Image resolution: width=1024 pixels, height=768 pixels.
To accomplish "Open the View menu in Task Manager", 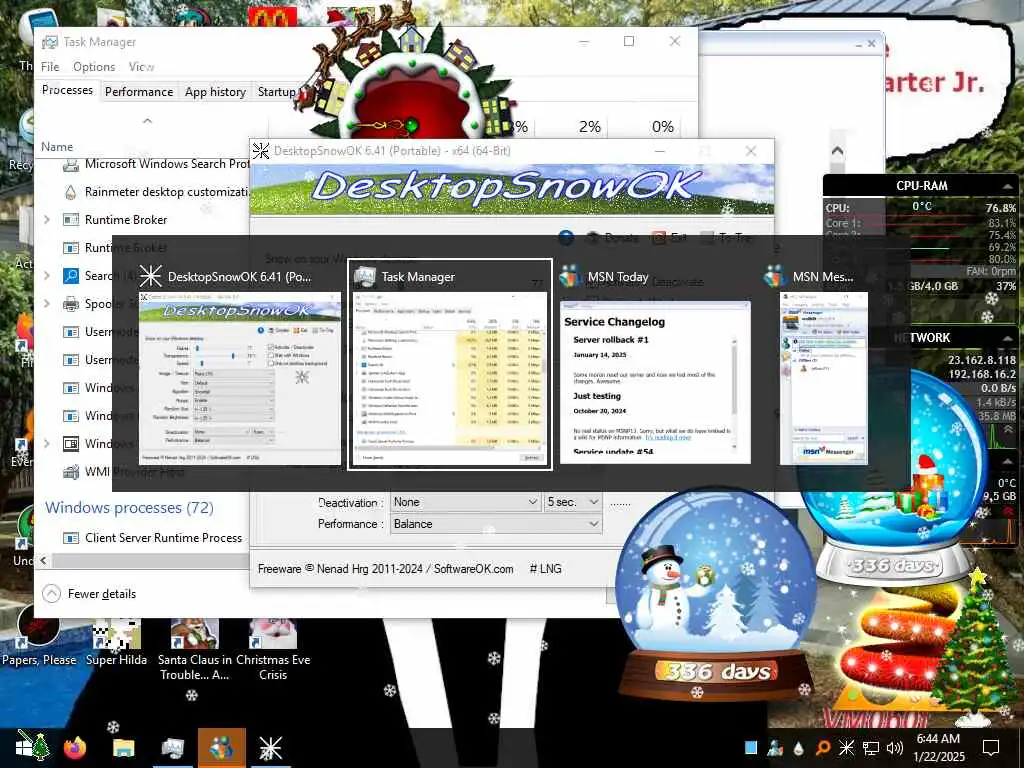I will click(141, 67).
